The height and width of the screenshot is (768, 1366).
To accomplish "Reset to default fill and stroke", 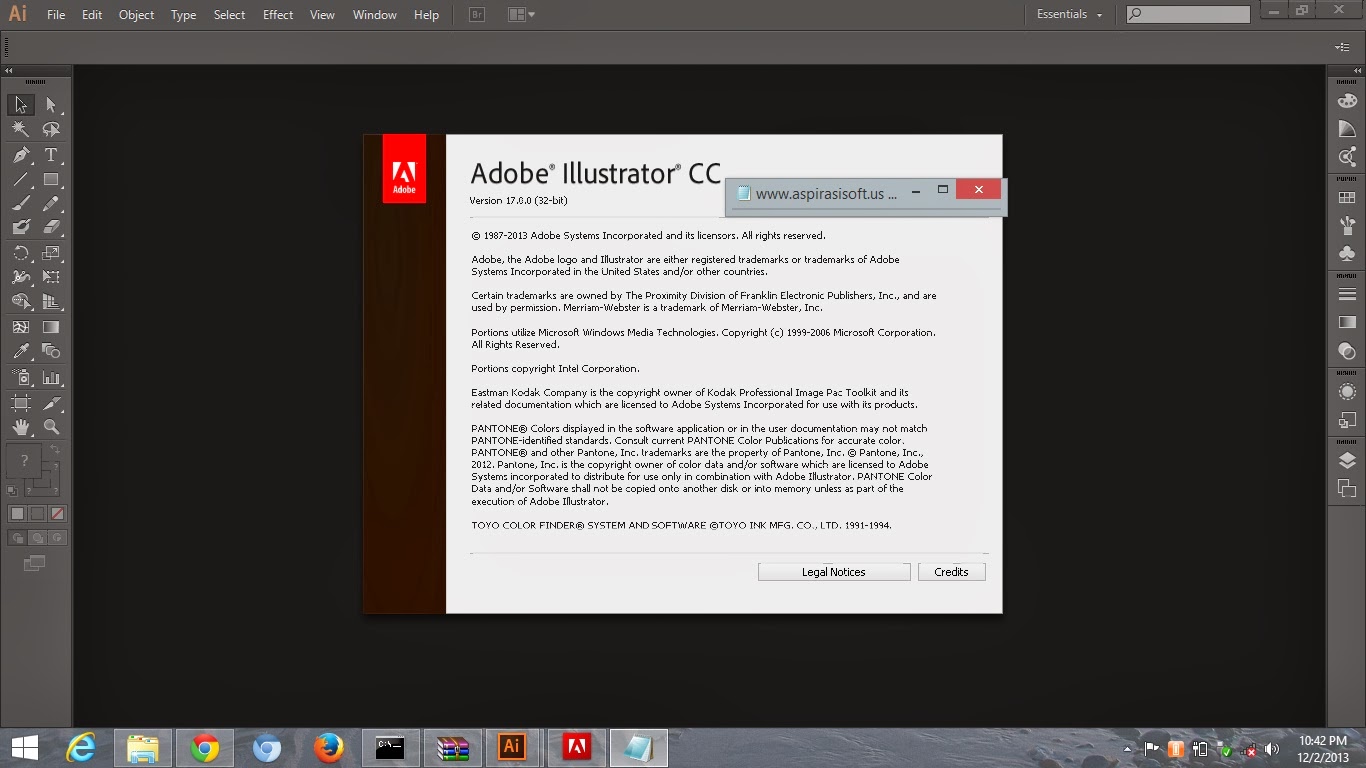I will 13,491.
